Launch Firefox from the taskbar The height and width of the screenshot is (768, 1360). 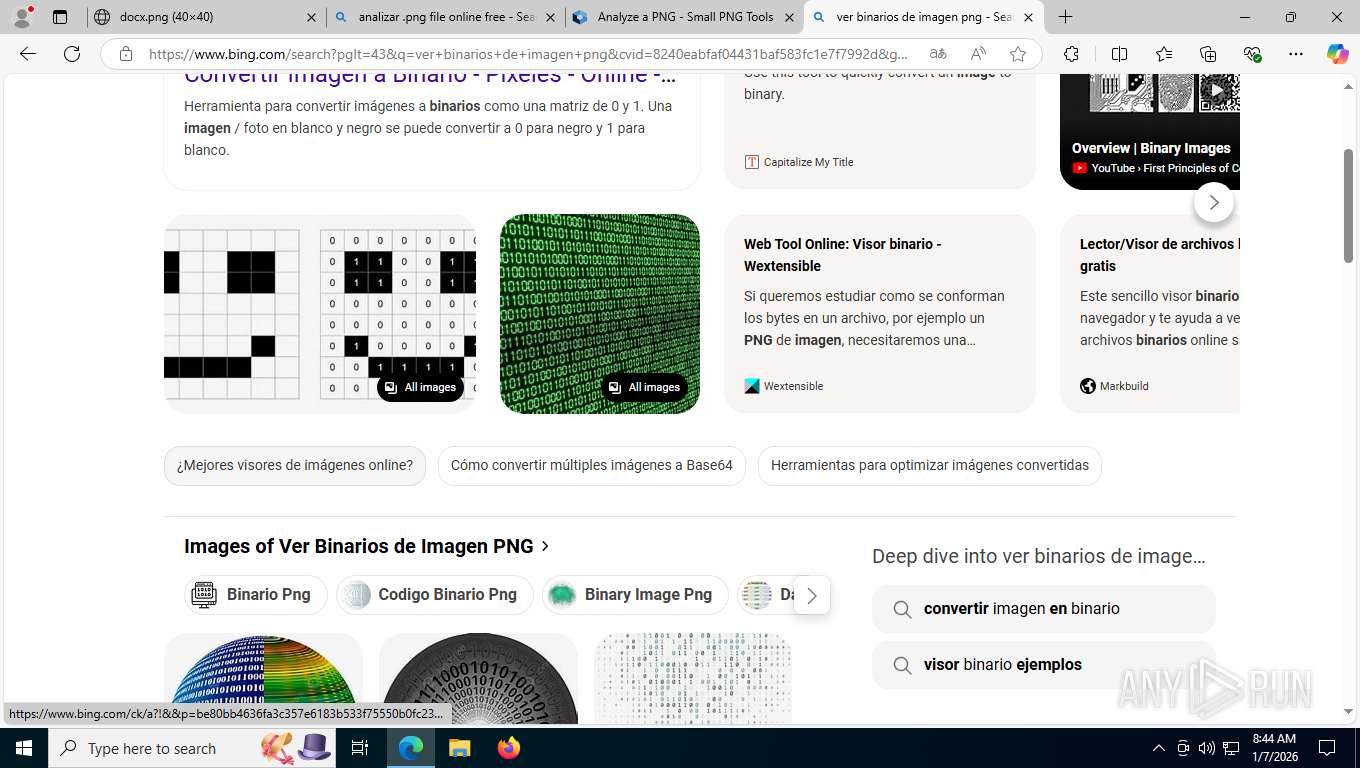coord(509,748)
